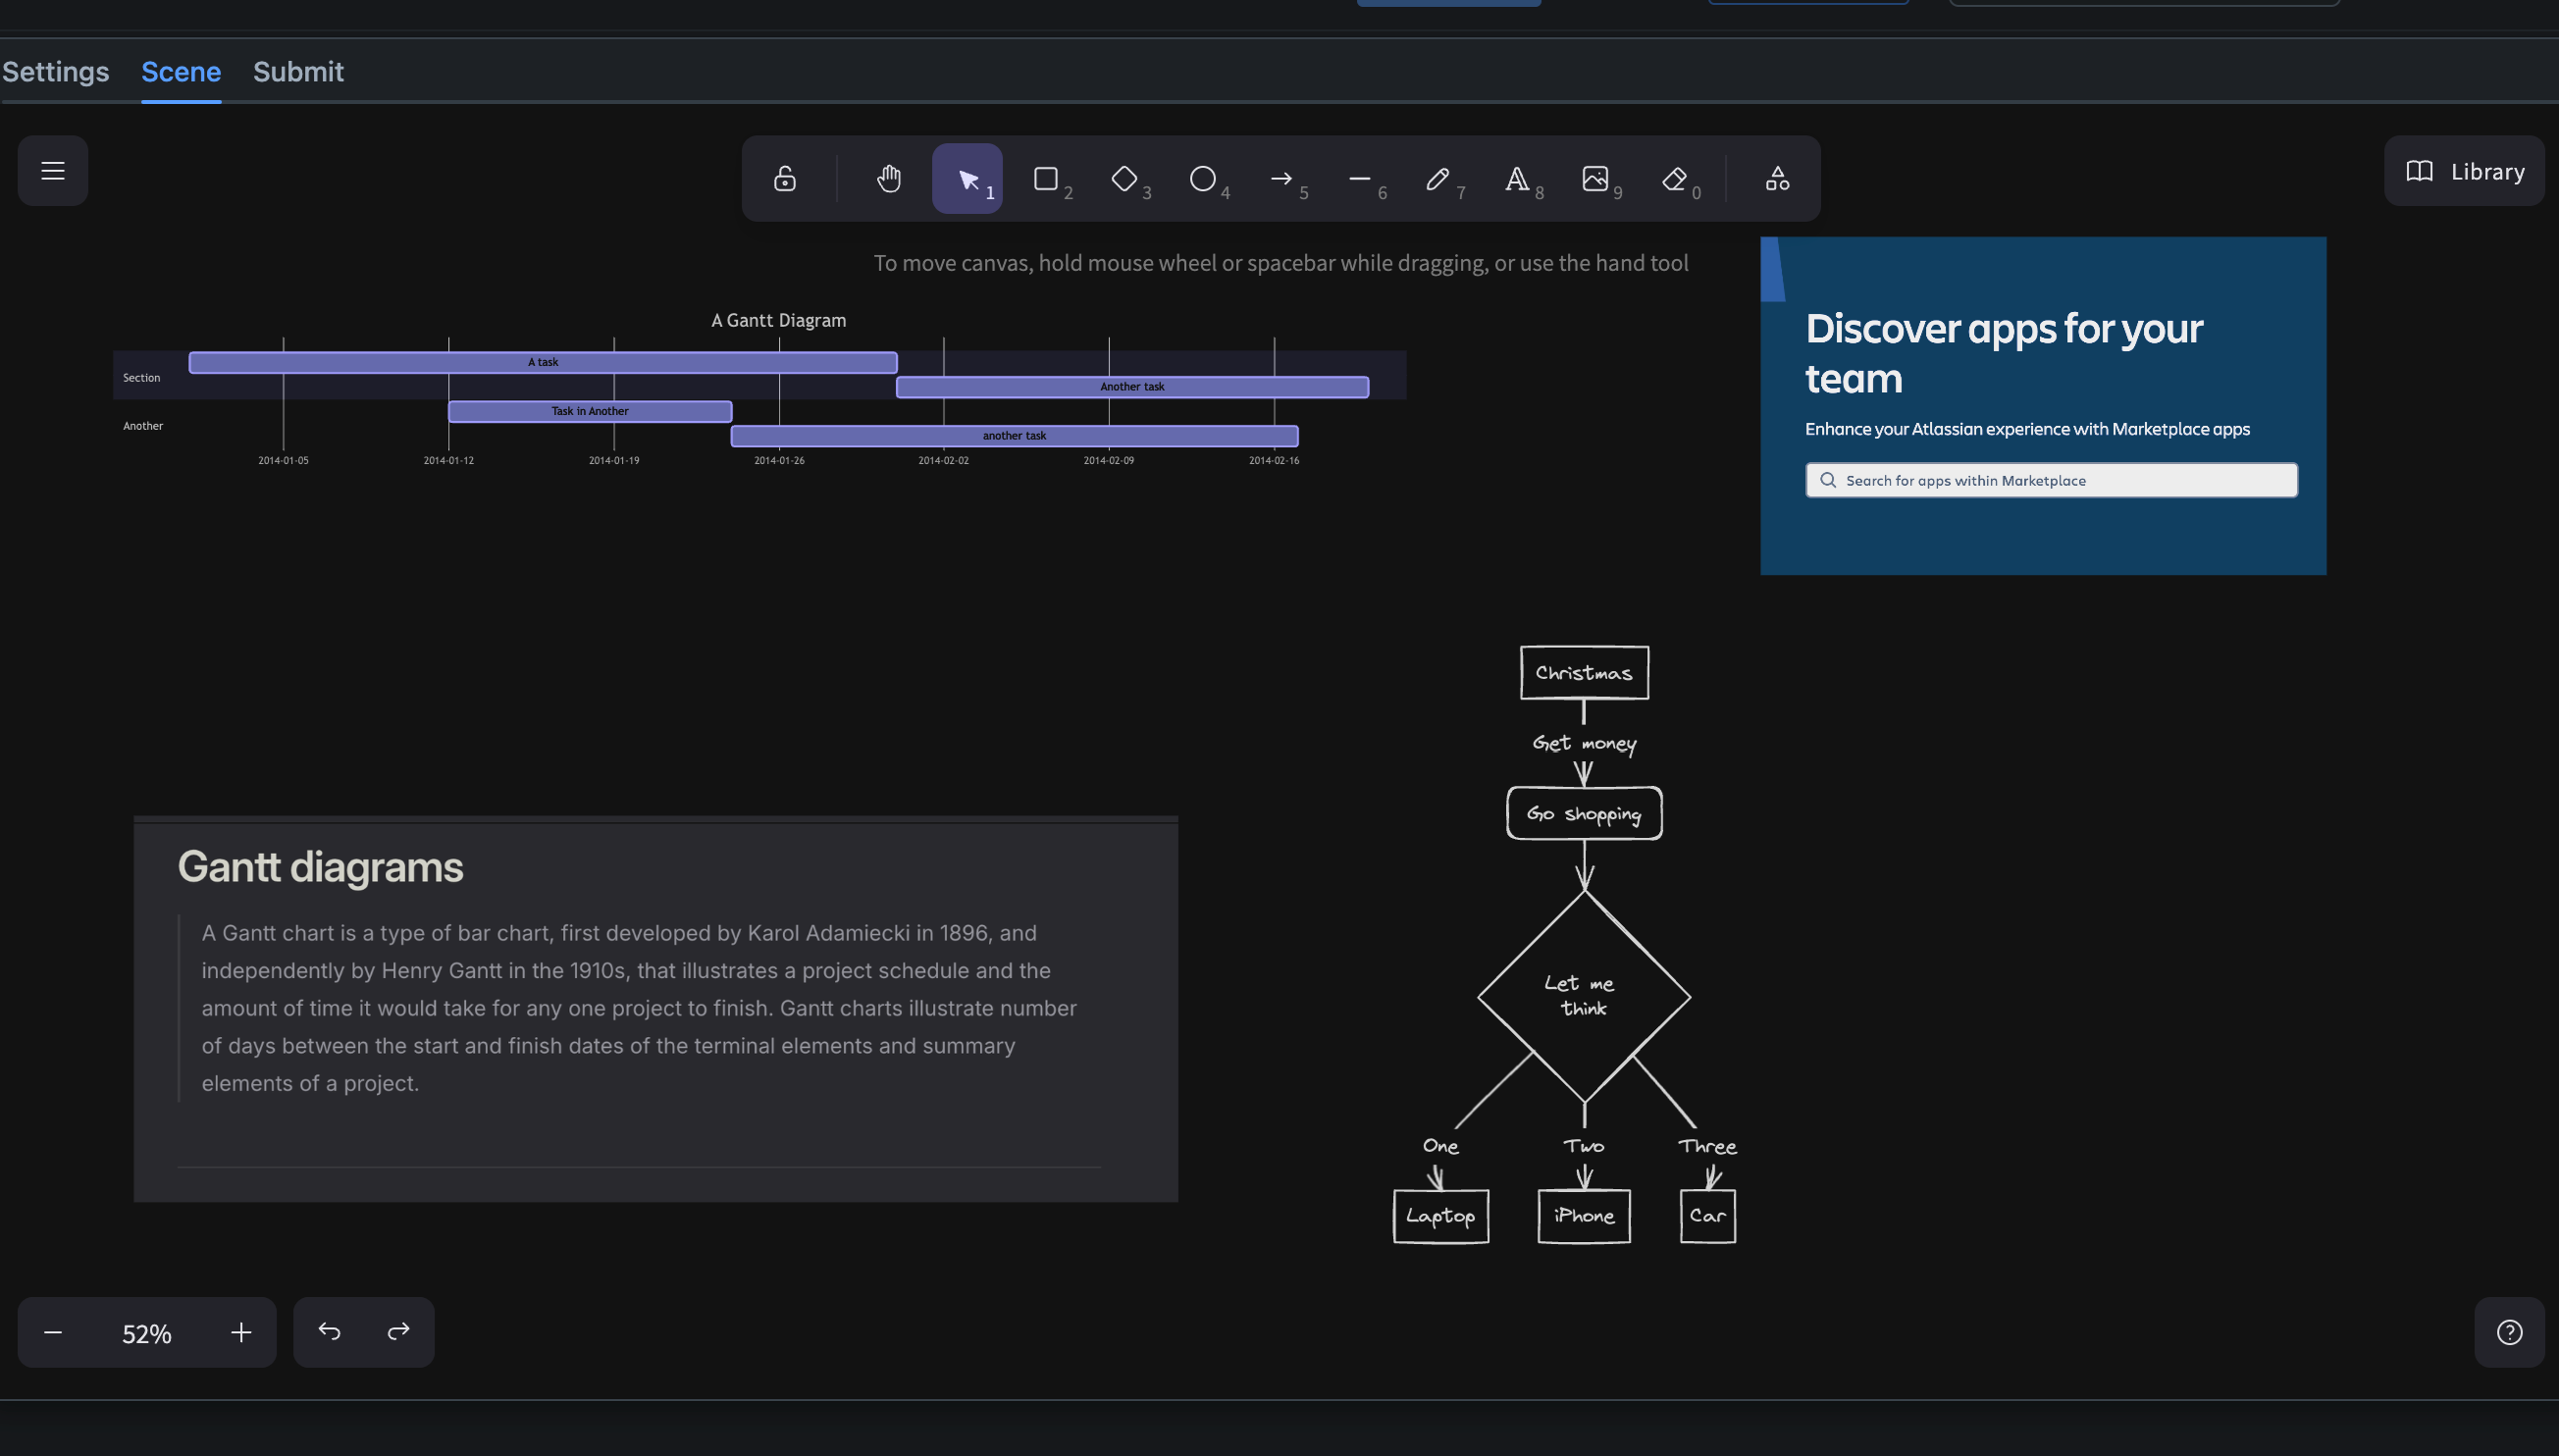Select the Line tool

coord(1360,179)
